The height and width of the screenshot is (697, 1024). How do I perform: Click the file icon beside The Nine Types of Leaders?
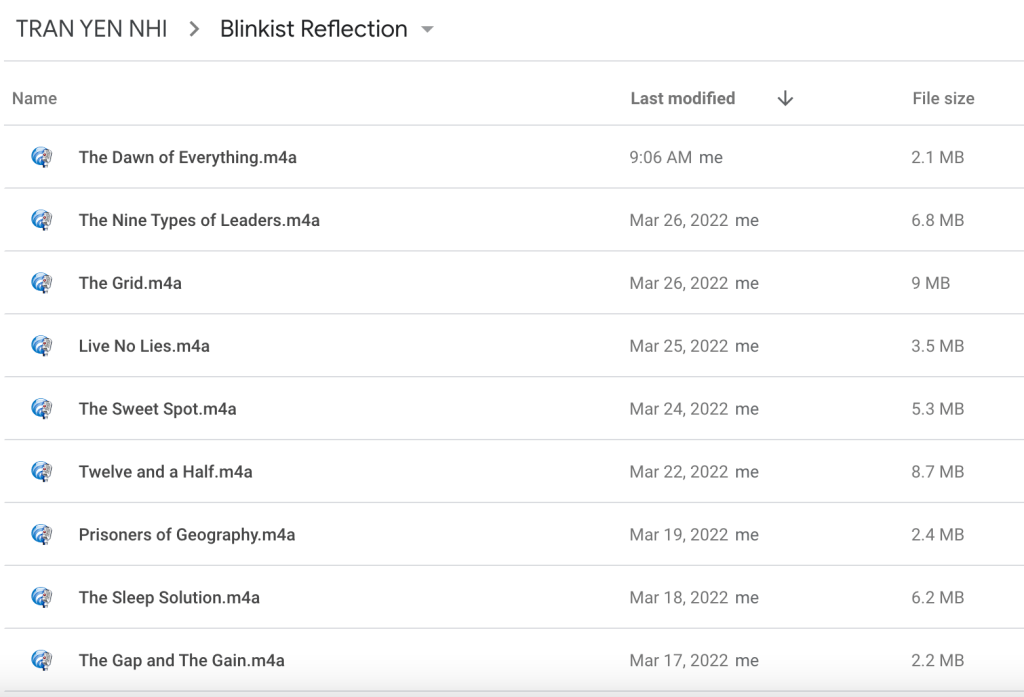[41, 220]
